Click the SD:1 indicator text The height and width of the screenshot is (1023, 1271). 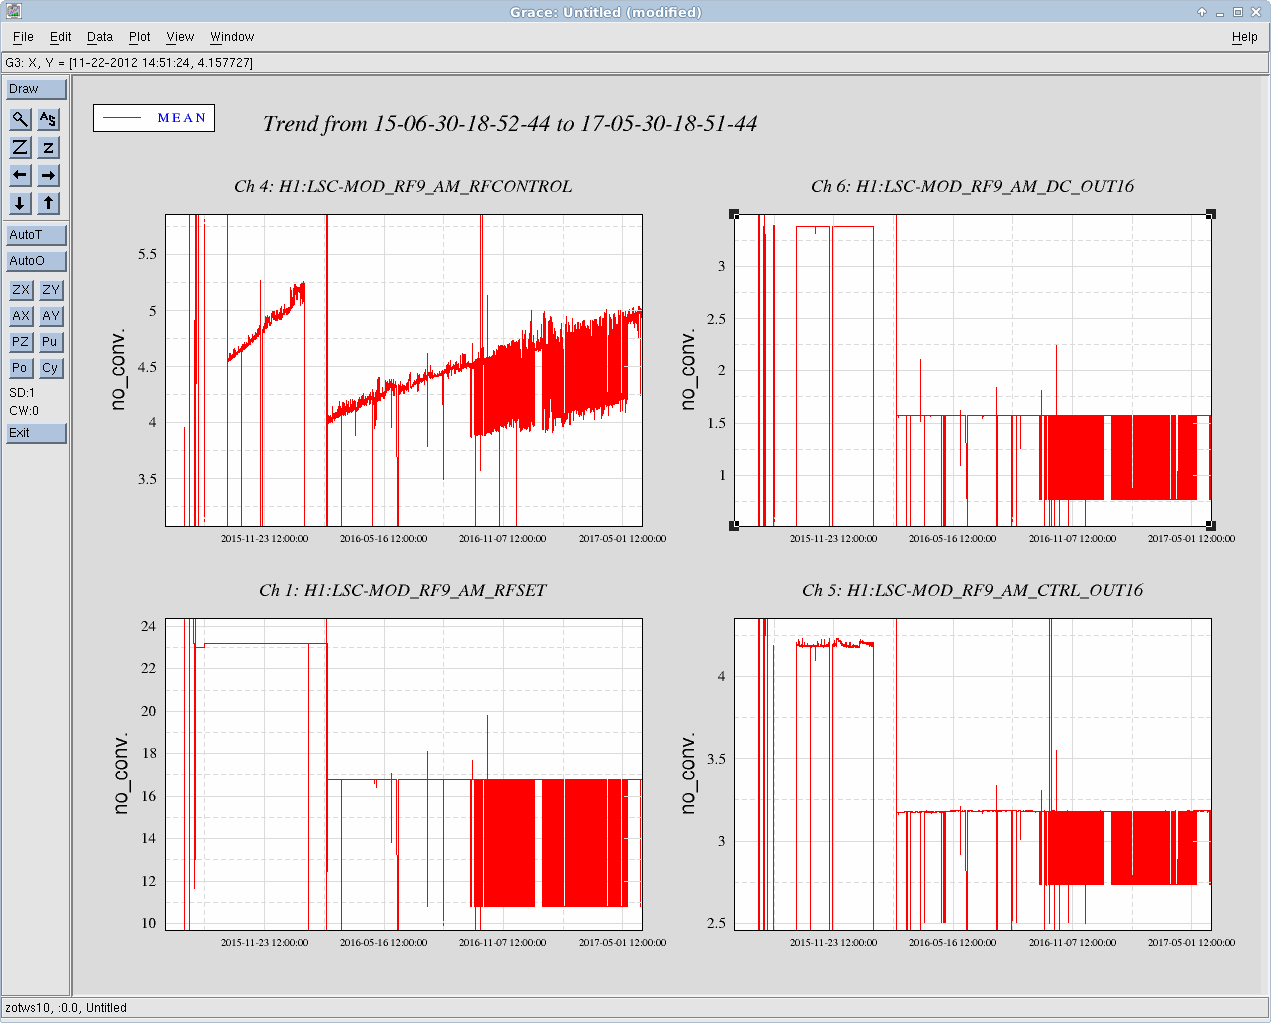tap(22, 393)
